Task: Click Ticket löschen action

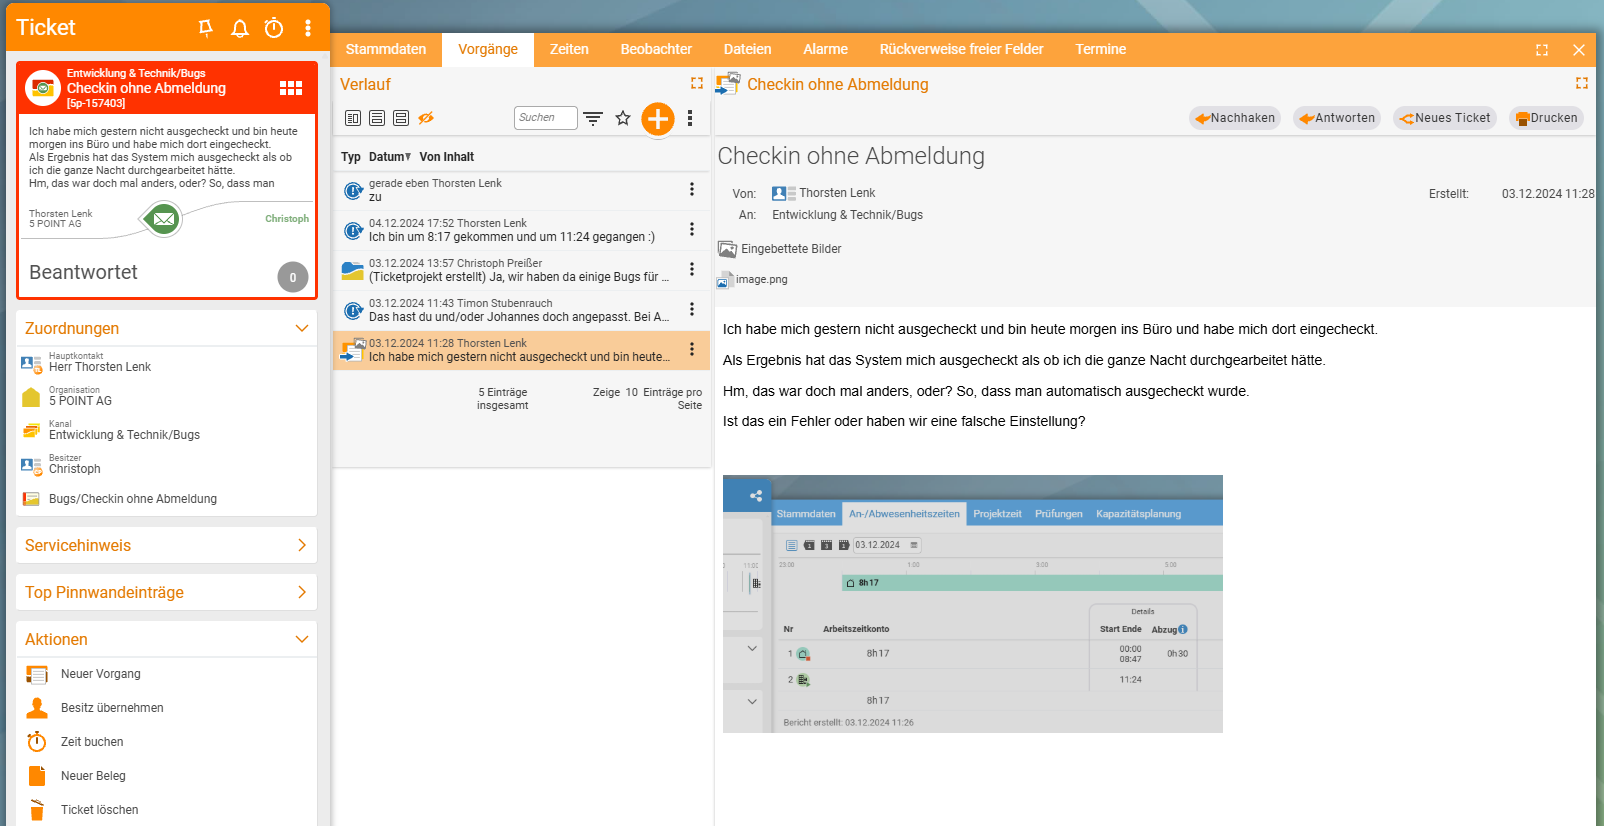Action: click(99, 810)
